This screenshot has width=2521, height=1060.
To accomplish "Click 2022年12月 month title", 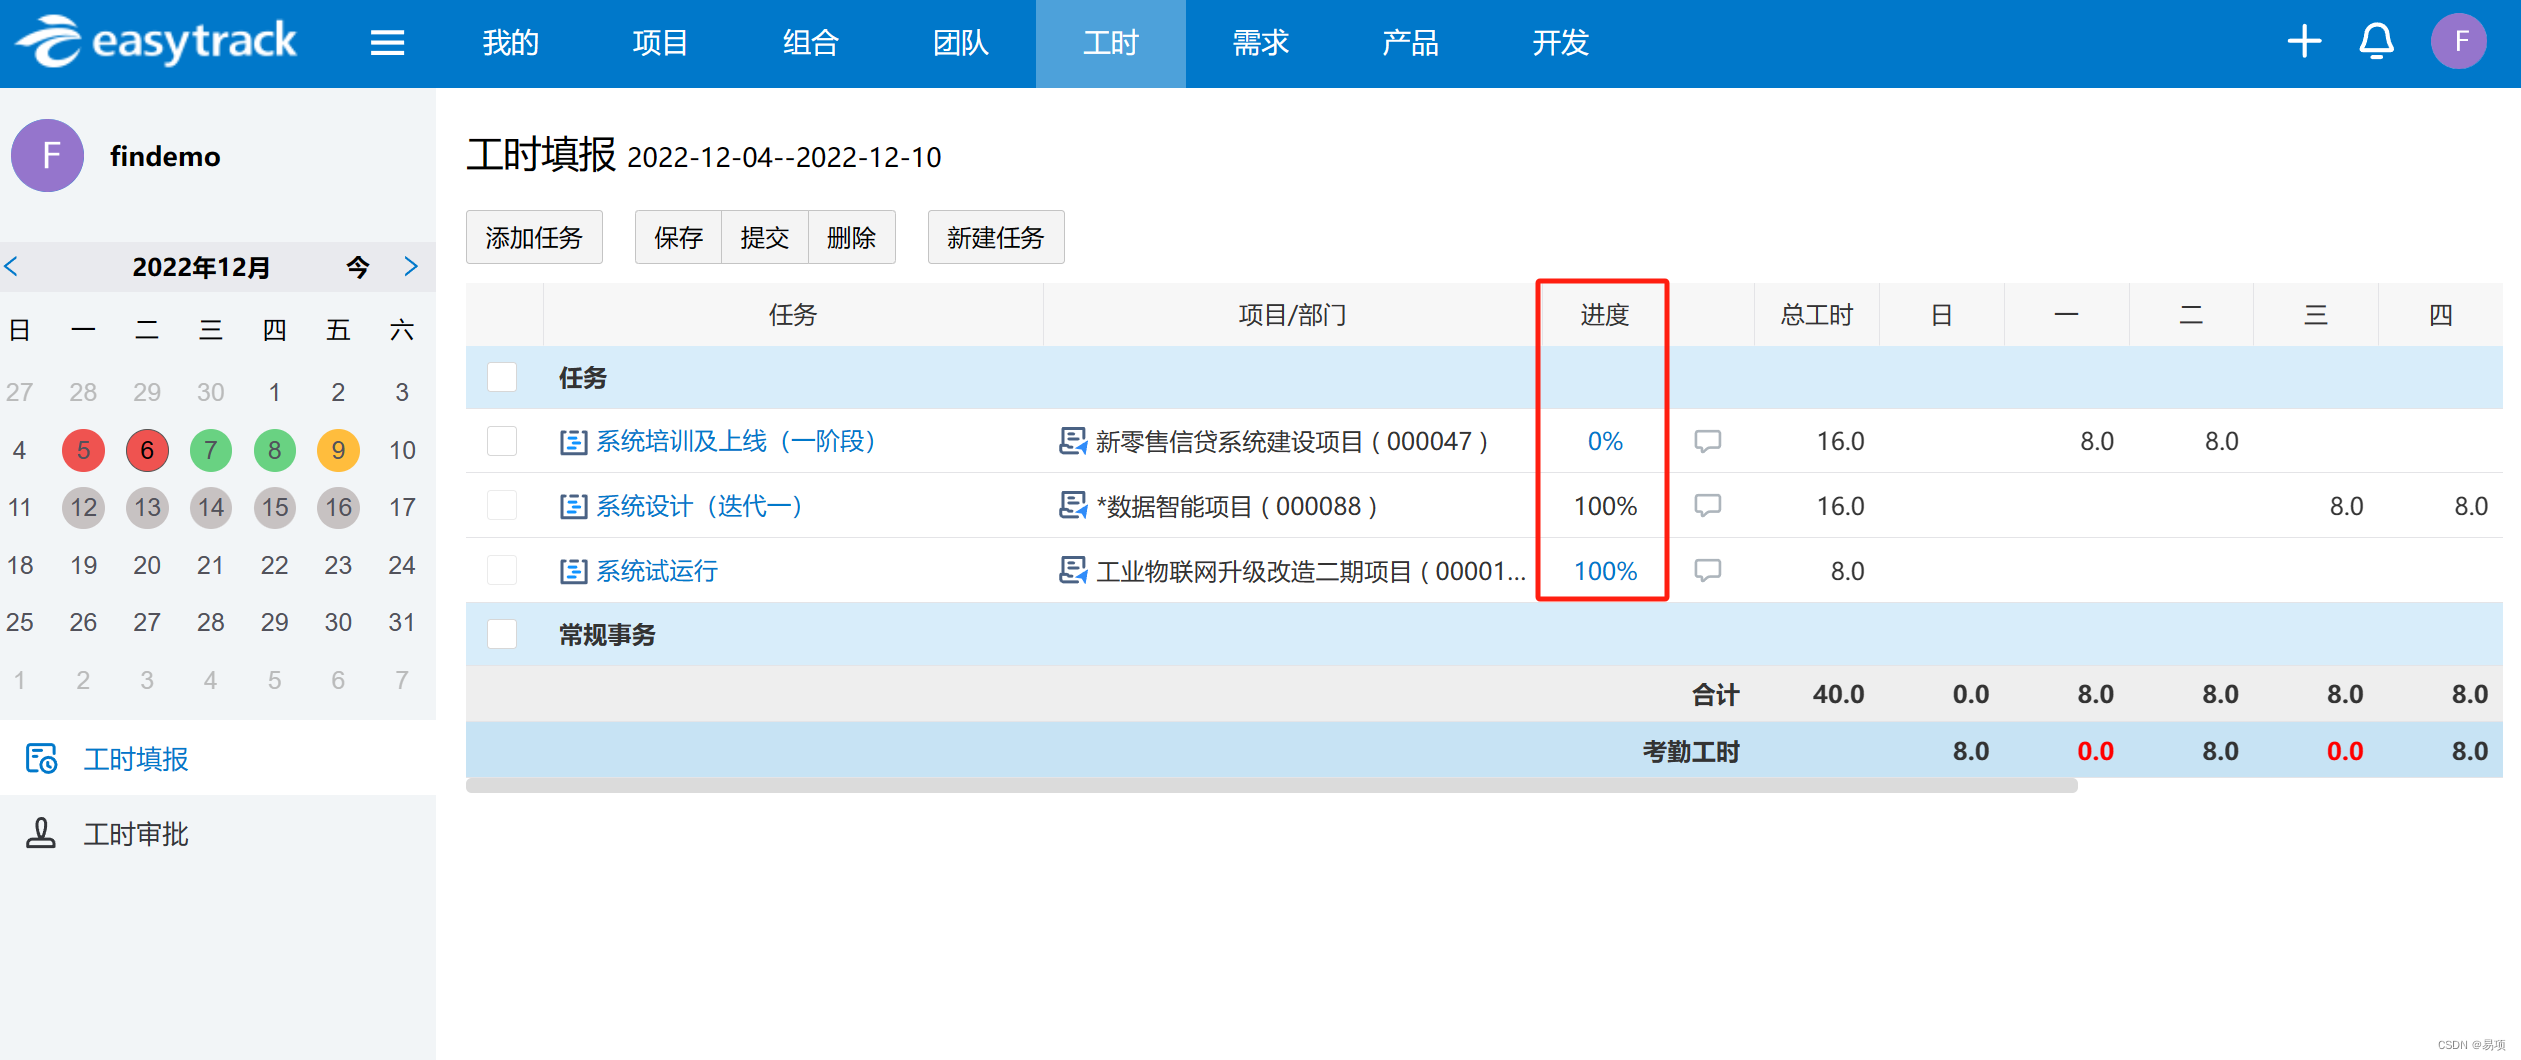I will pyautogui.click(x=201, y=267).
